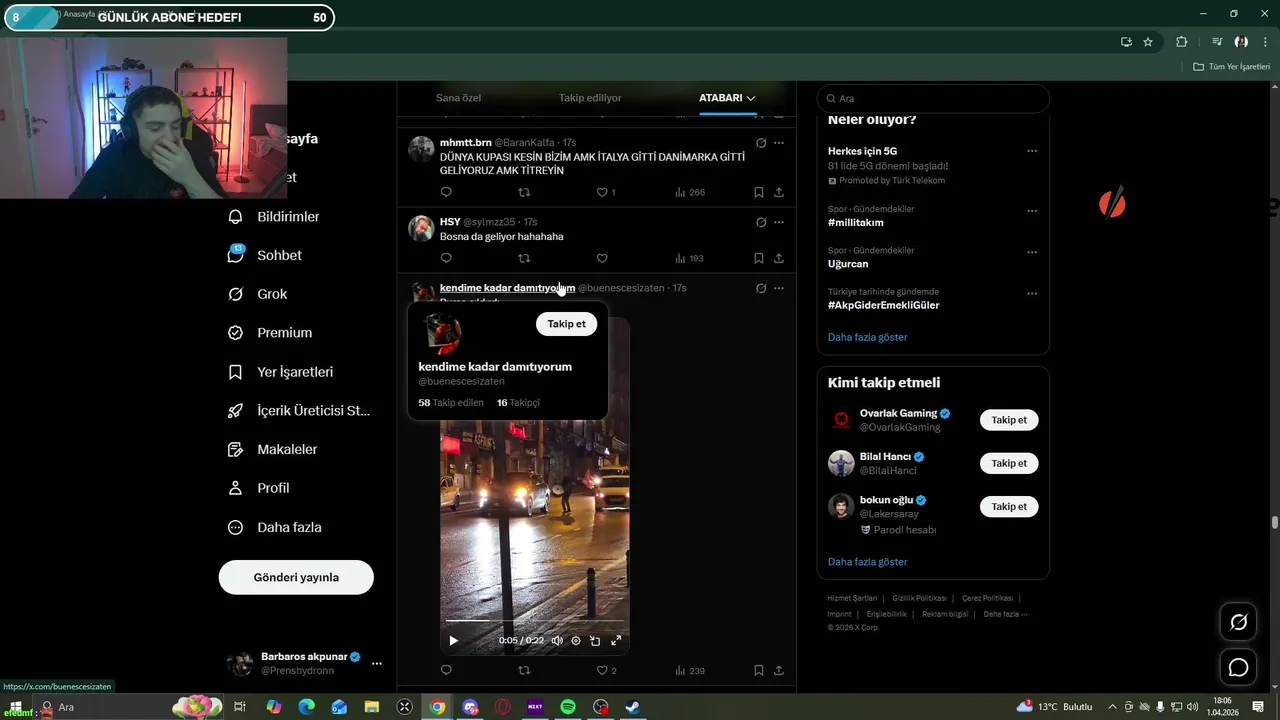Repost mhmtt.brn's tweet
This screenshot has height=720, width=1280.
coord(524,192)
